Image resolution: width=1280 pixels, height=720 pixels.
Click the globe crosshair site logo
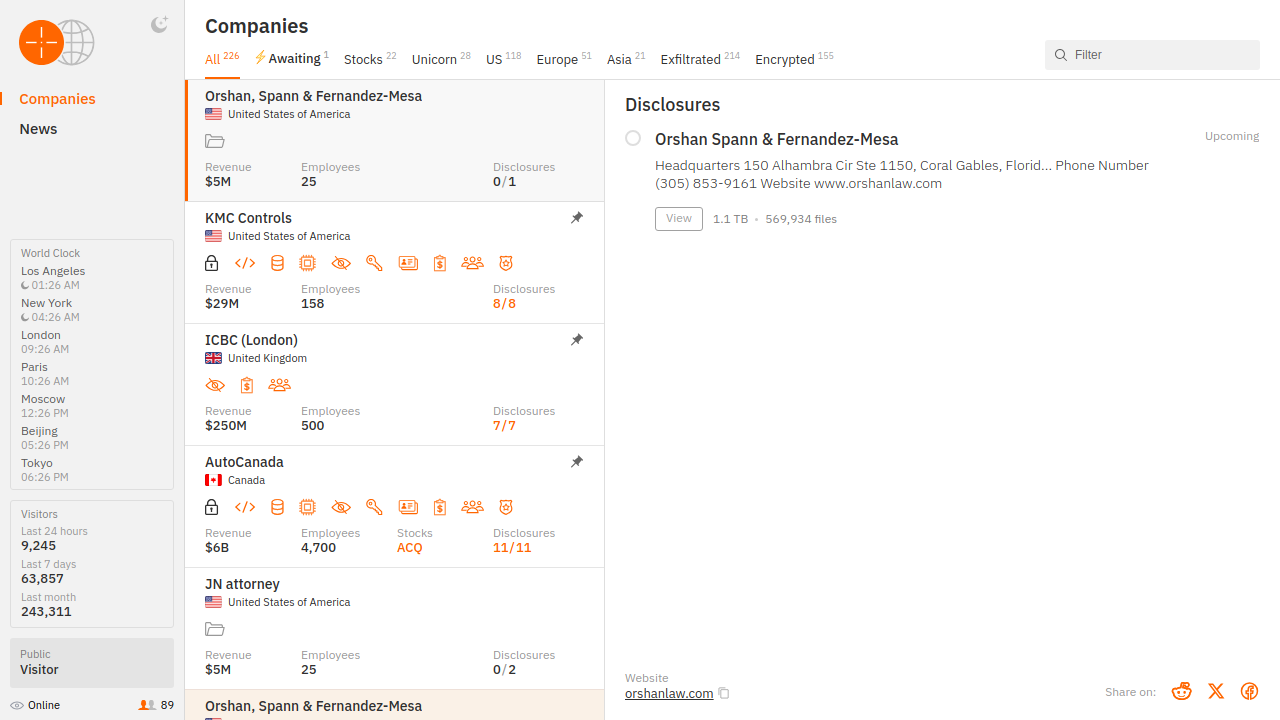(57, 43)
